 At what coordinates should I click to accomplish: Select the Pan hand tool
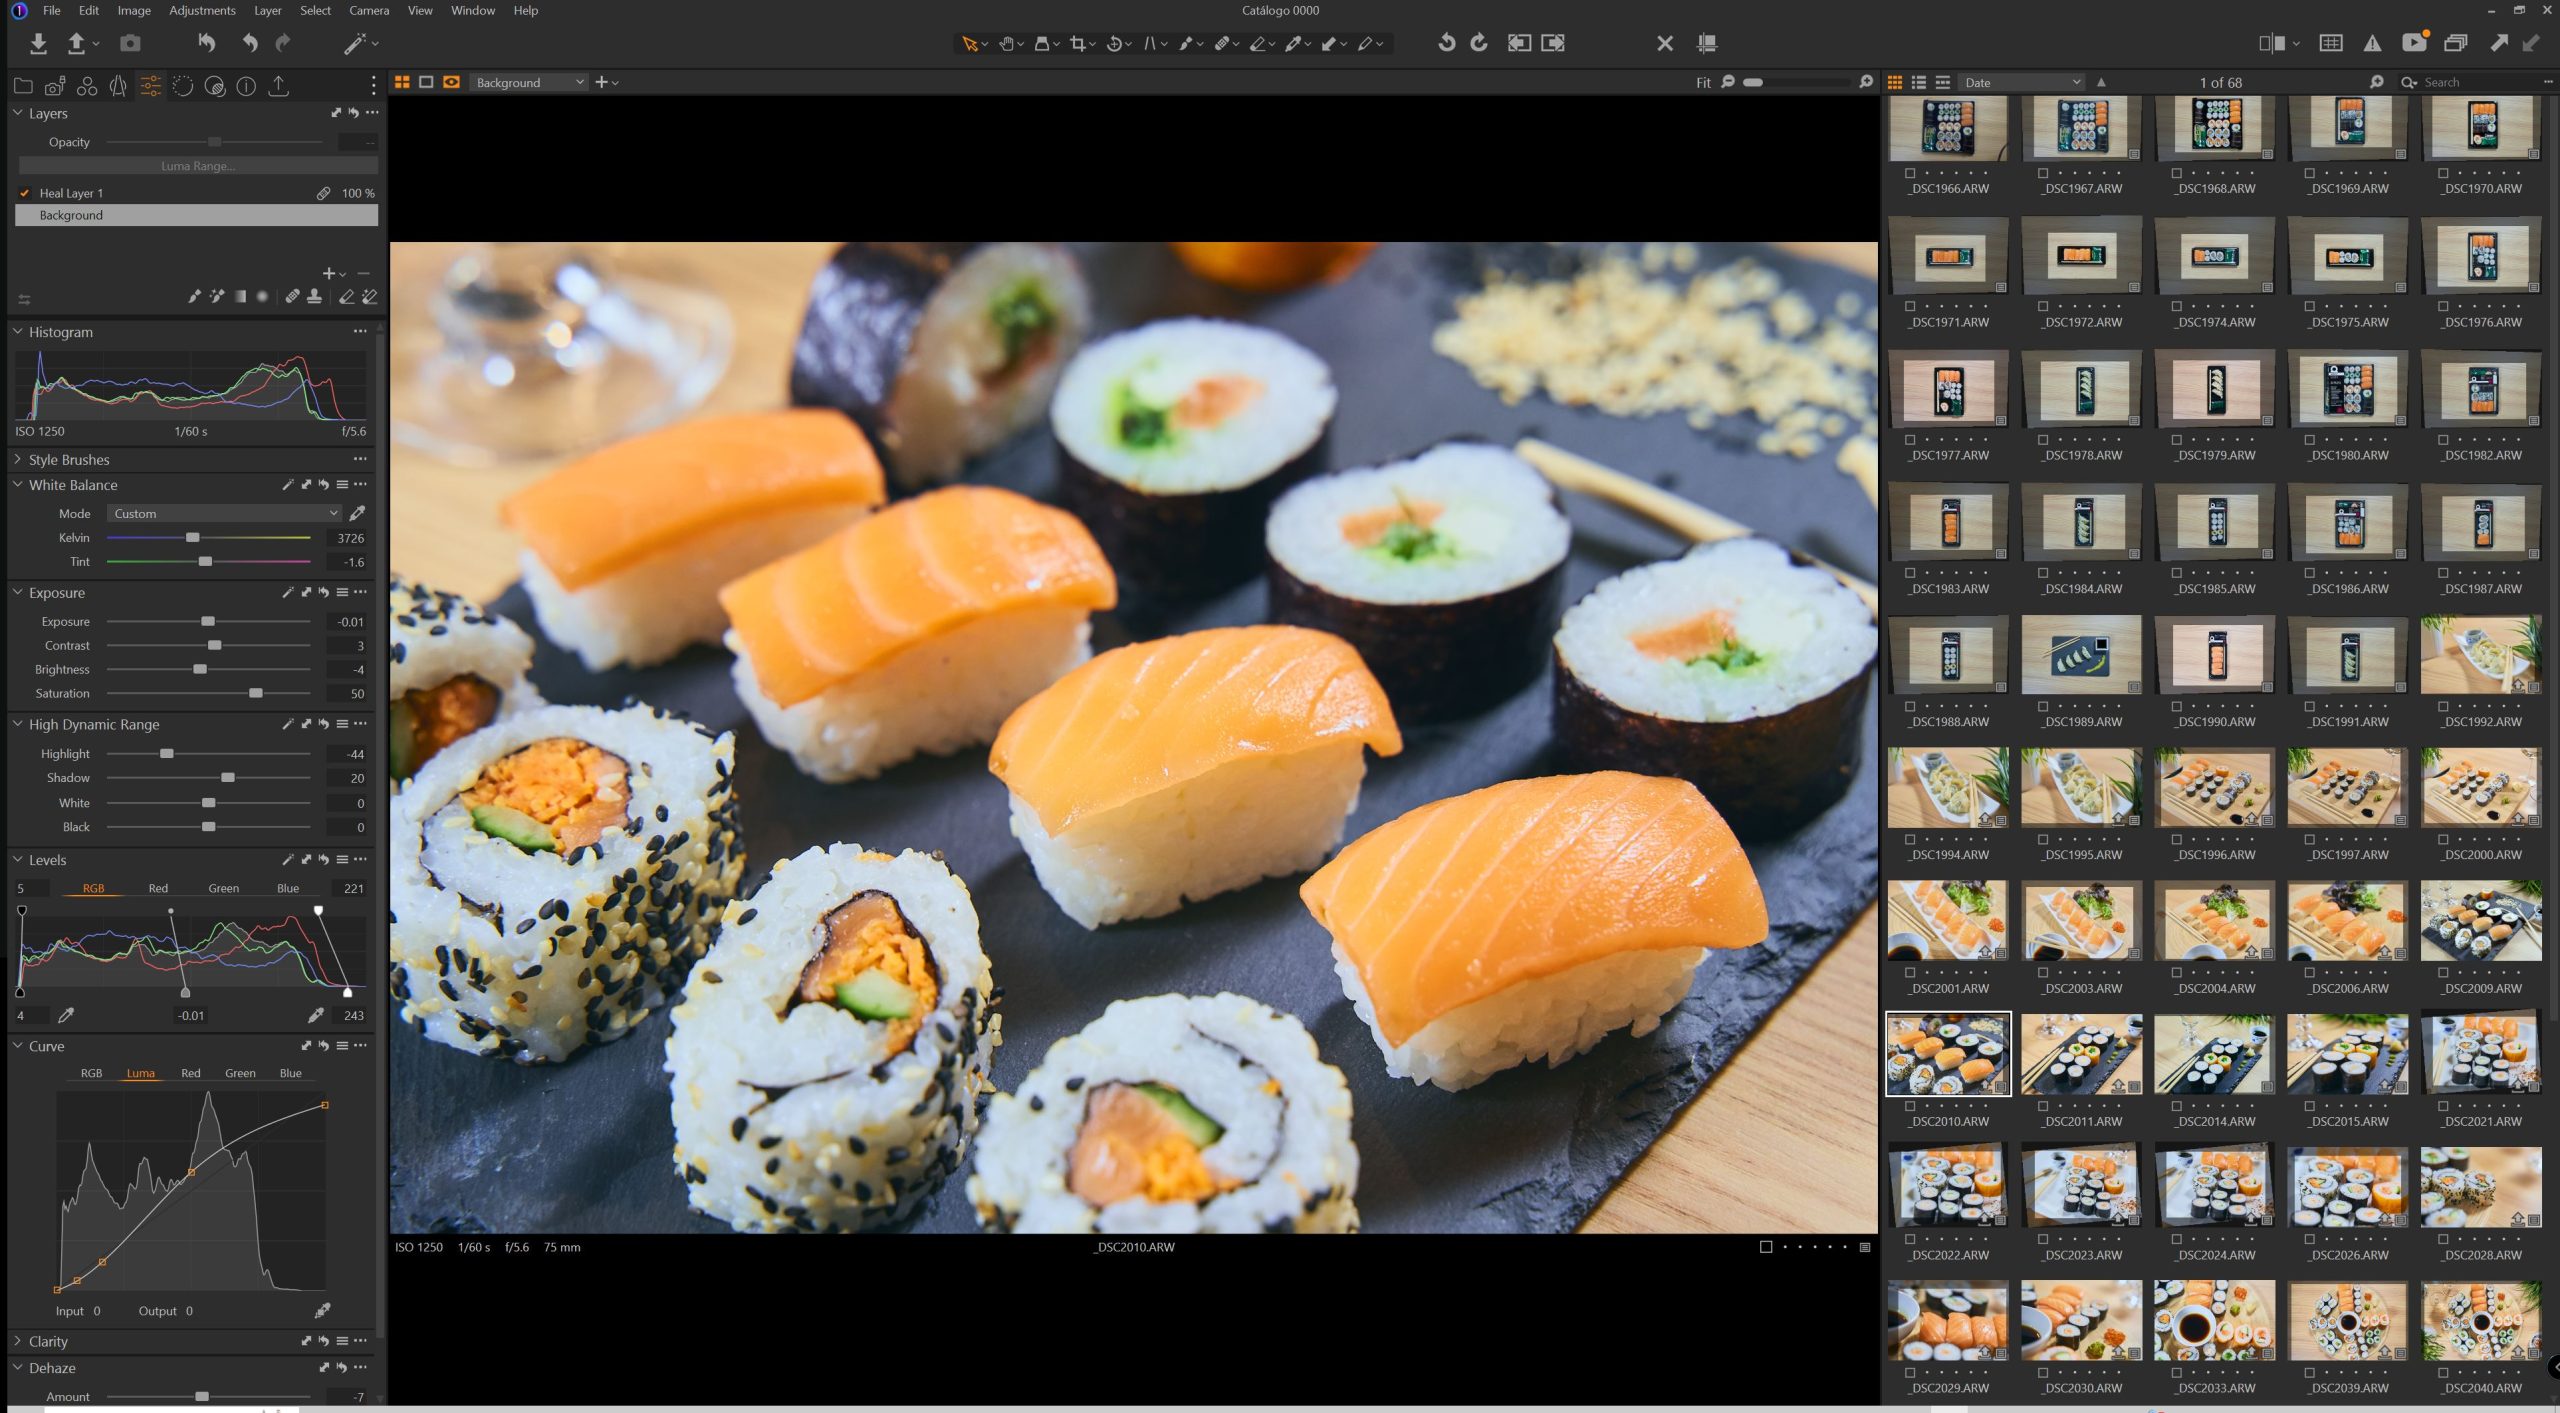[x=1006, y=43]
